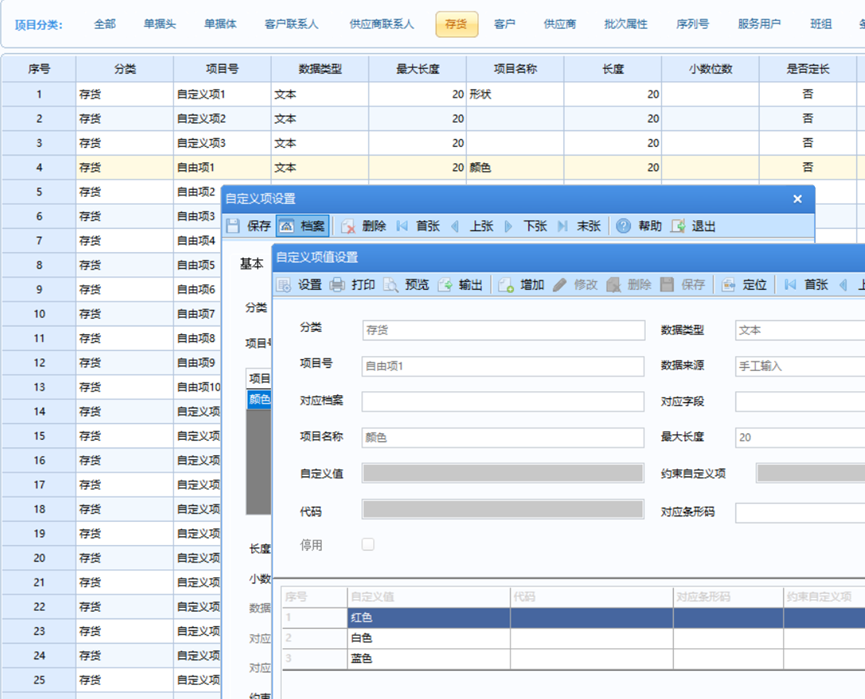Click the 分类 input field

503,330
